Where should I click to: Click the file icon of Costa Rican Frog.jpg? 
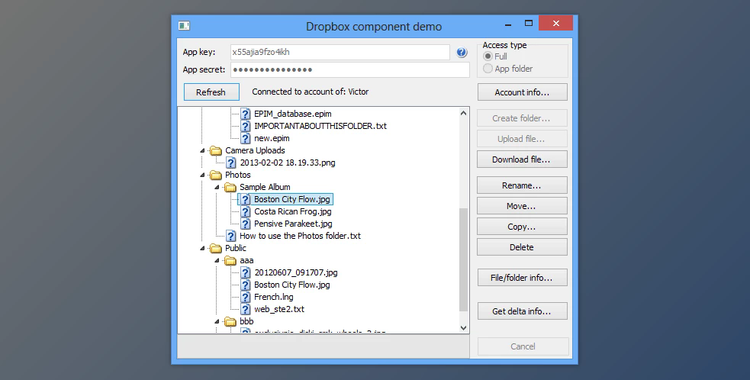click(x=245, y=212)
